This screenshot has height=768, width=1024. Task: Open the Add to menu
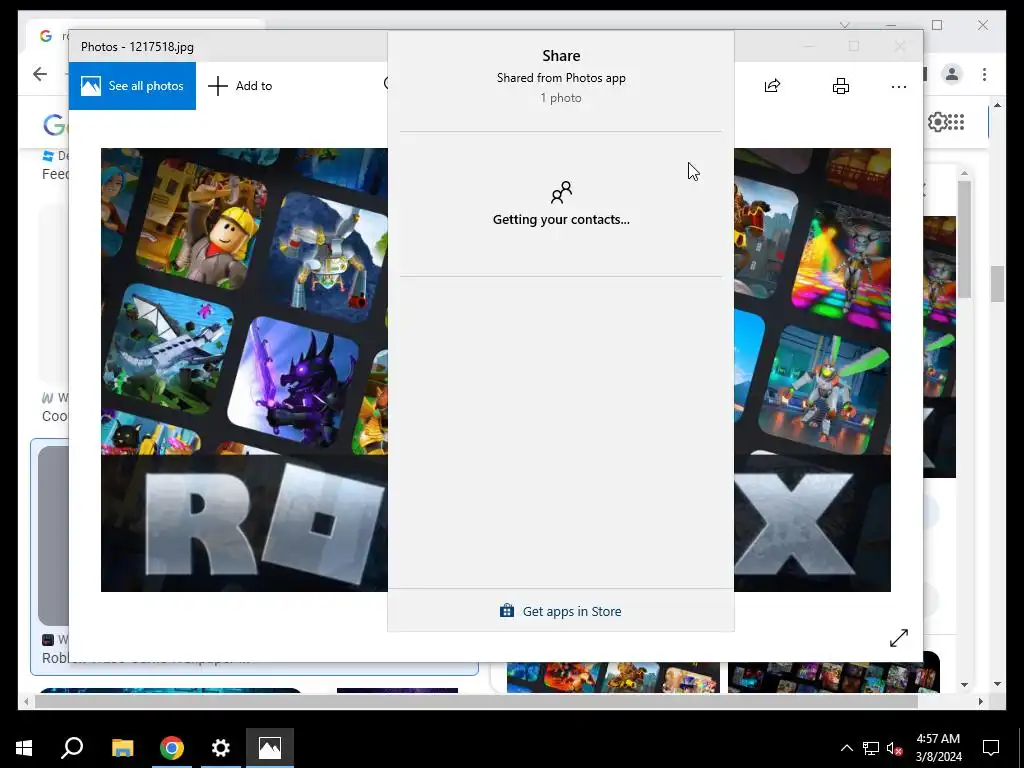click(x=240, y=86)
